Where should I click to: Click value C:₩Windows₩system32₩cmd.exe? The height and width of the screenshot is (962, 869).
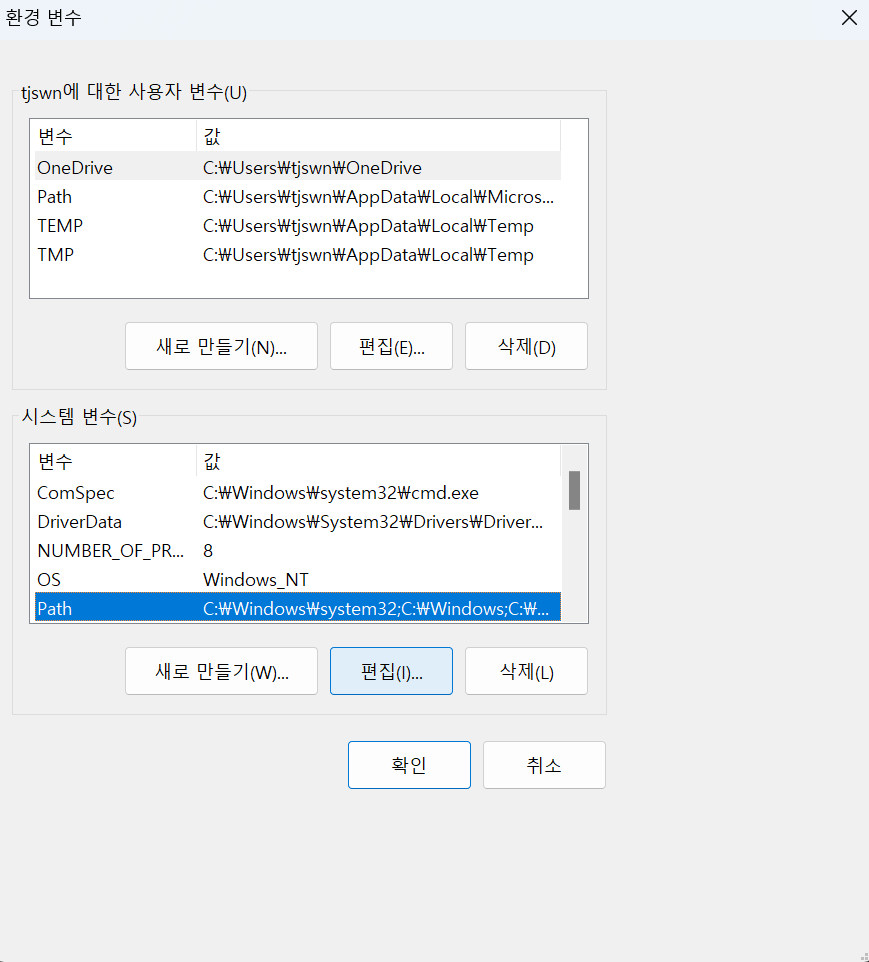[341, 493]
